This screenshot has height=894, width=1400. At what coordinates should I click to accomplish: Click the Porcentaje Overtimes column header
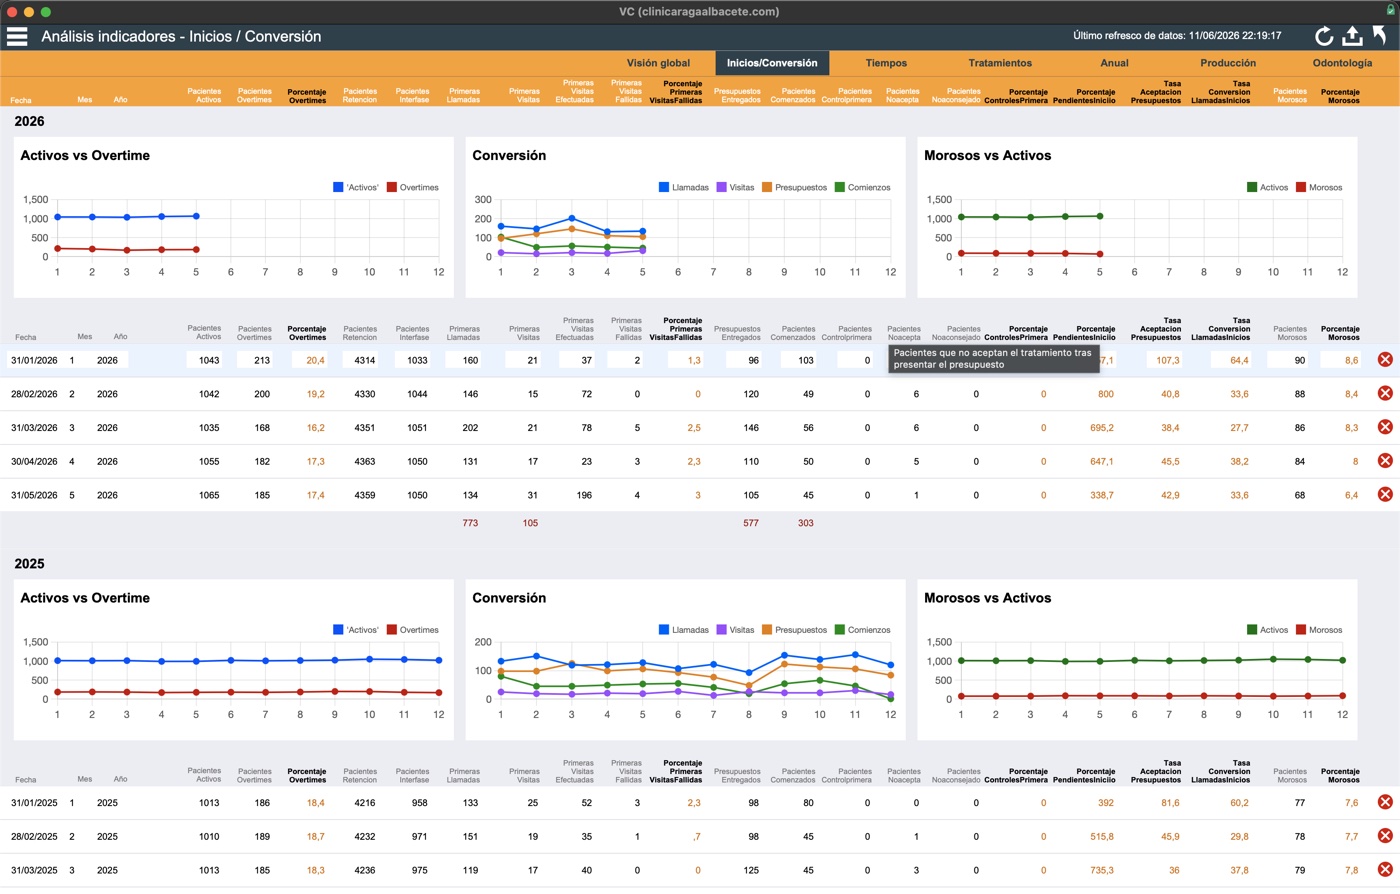click(x=307, y=96)
